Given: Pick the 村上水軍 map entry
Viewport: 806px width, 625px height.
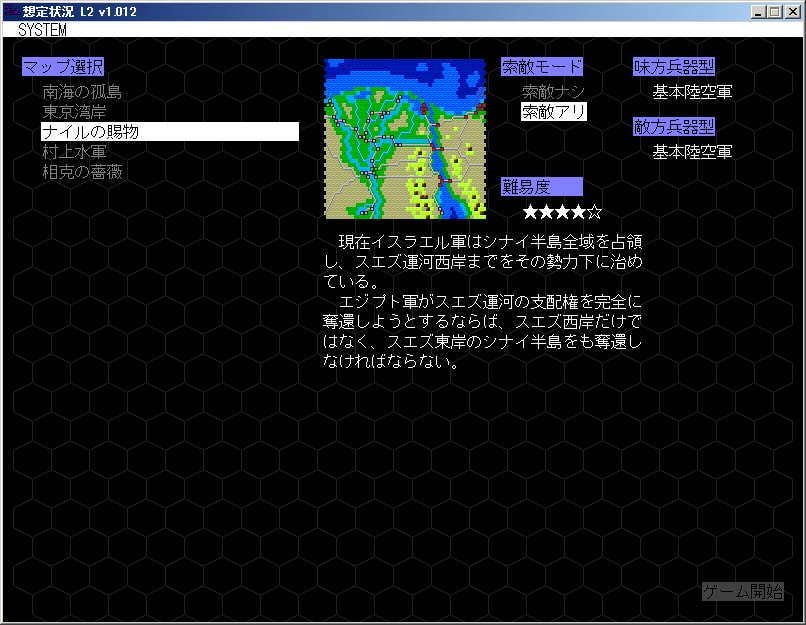Looking at the screenshot, I should pyautogui.click(x=74, y=152).
